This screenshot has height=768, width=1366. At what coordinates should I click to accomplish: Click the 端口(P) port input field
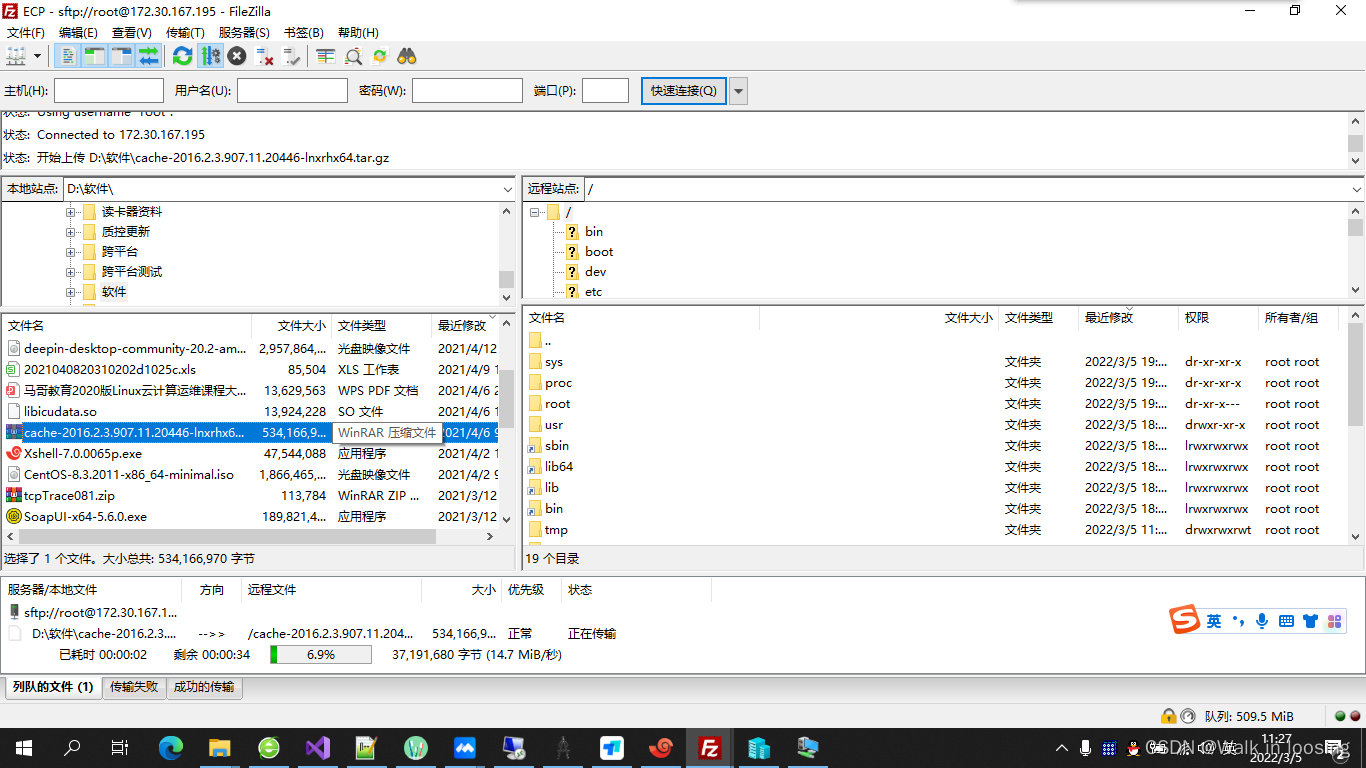605,91
